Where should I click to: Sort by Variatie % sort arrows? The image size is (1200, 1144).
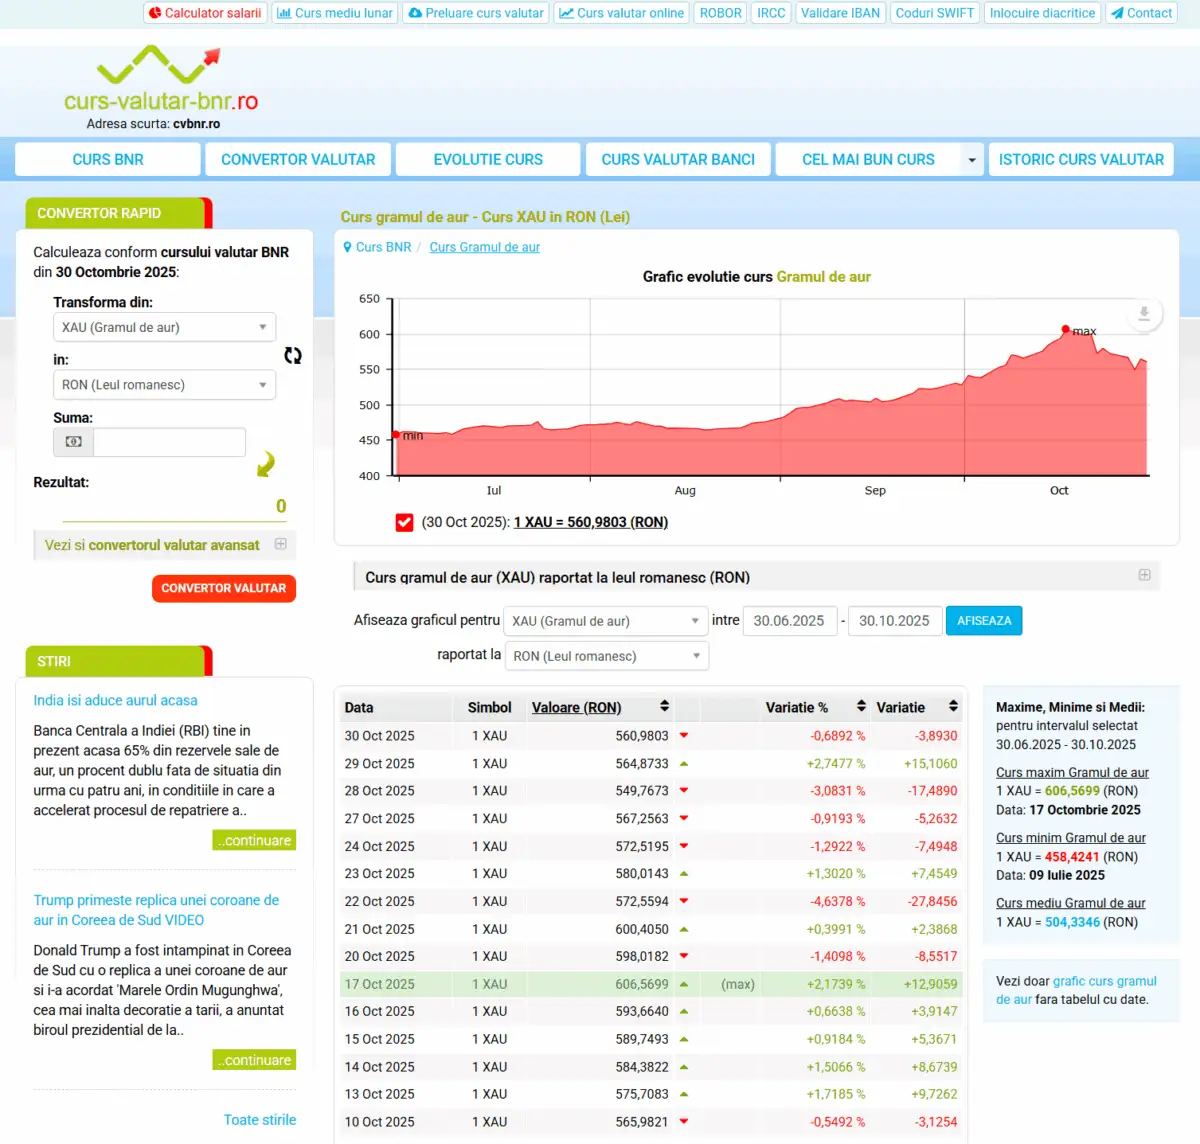point(861,706)
